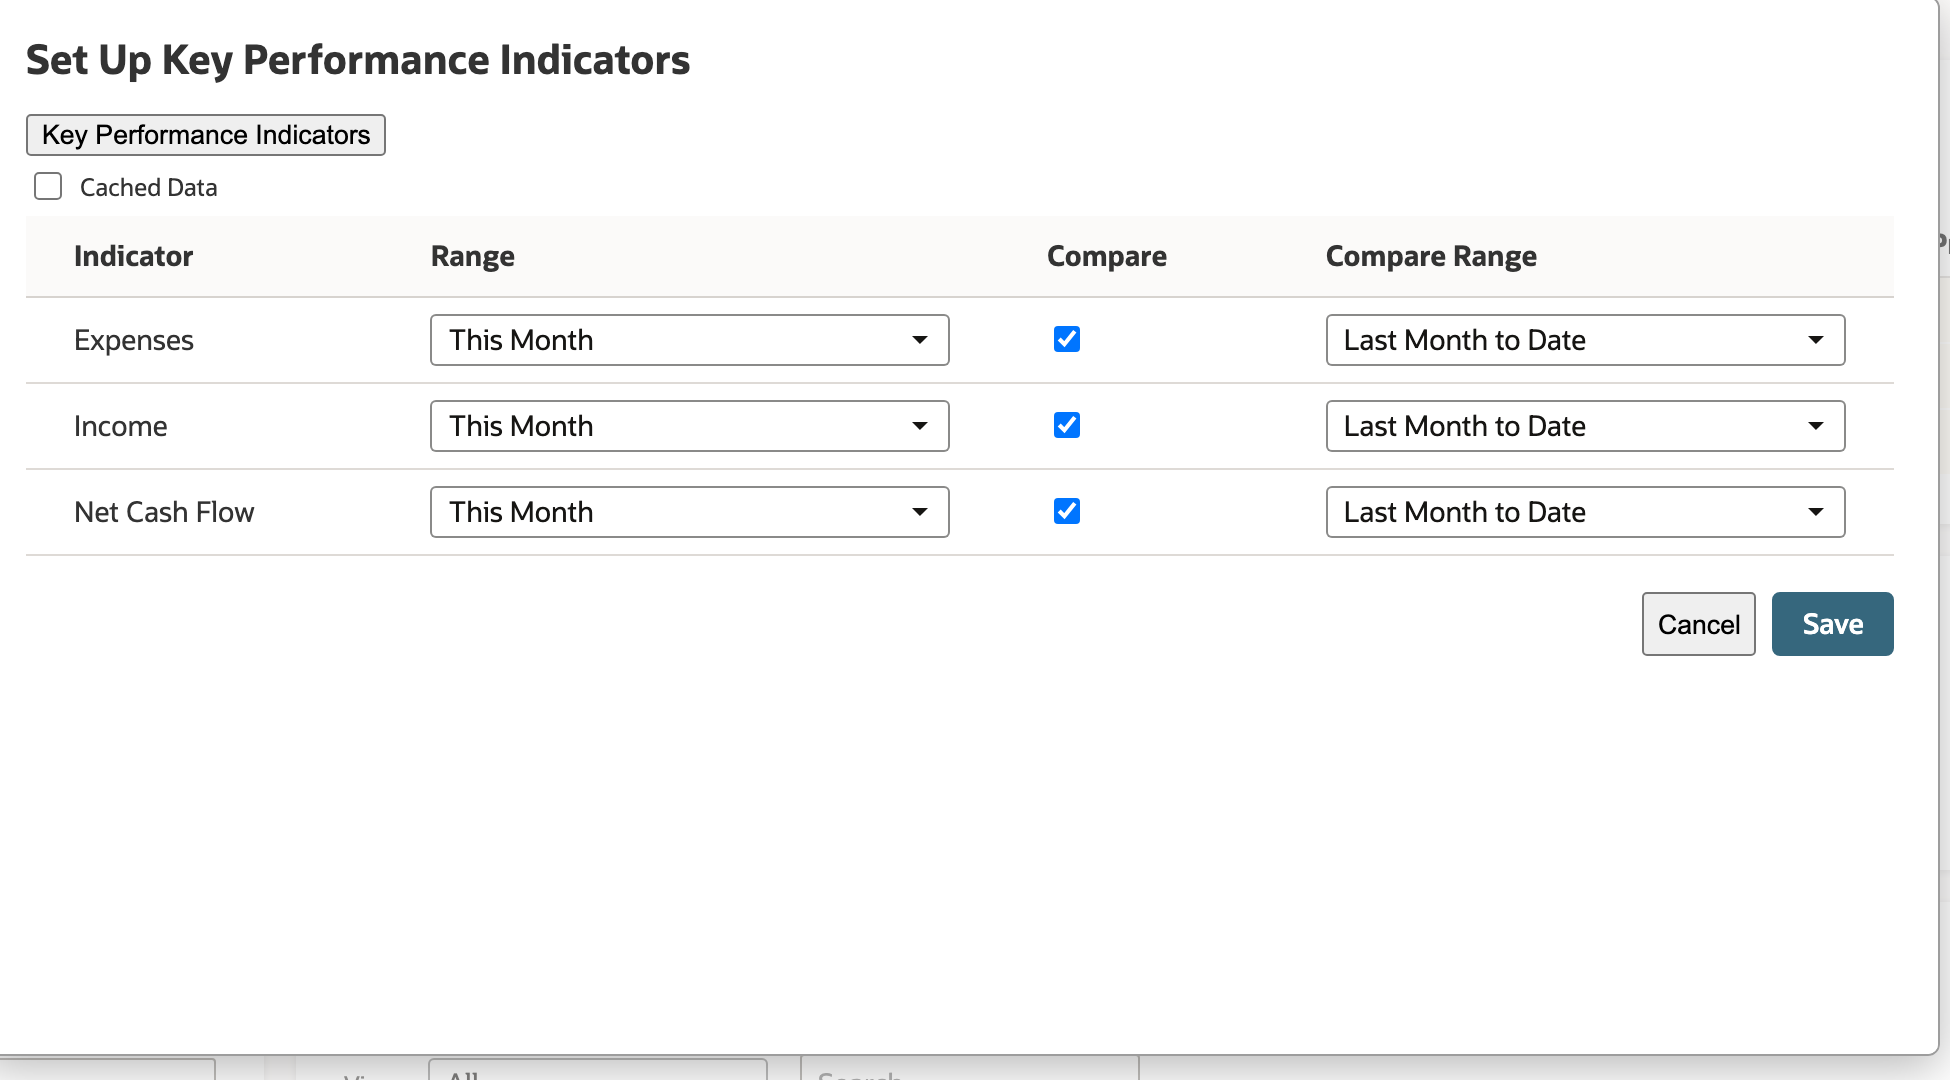Screen dimensions: 1950x1080
Task: Select the Income indicator label
Action: 121,426
